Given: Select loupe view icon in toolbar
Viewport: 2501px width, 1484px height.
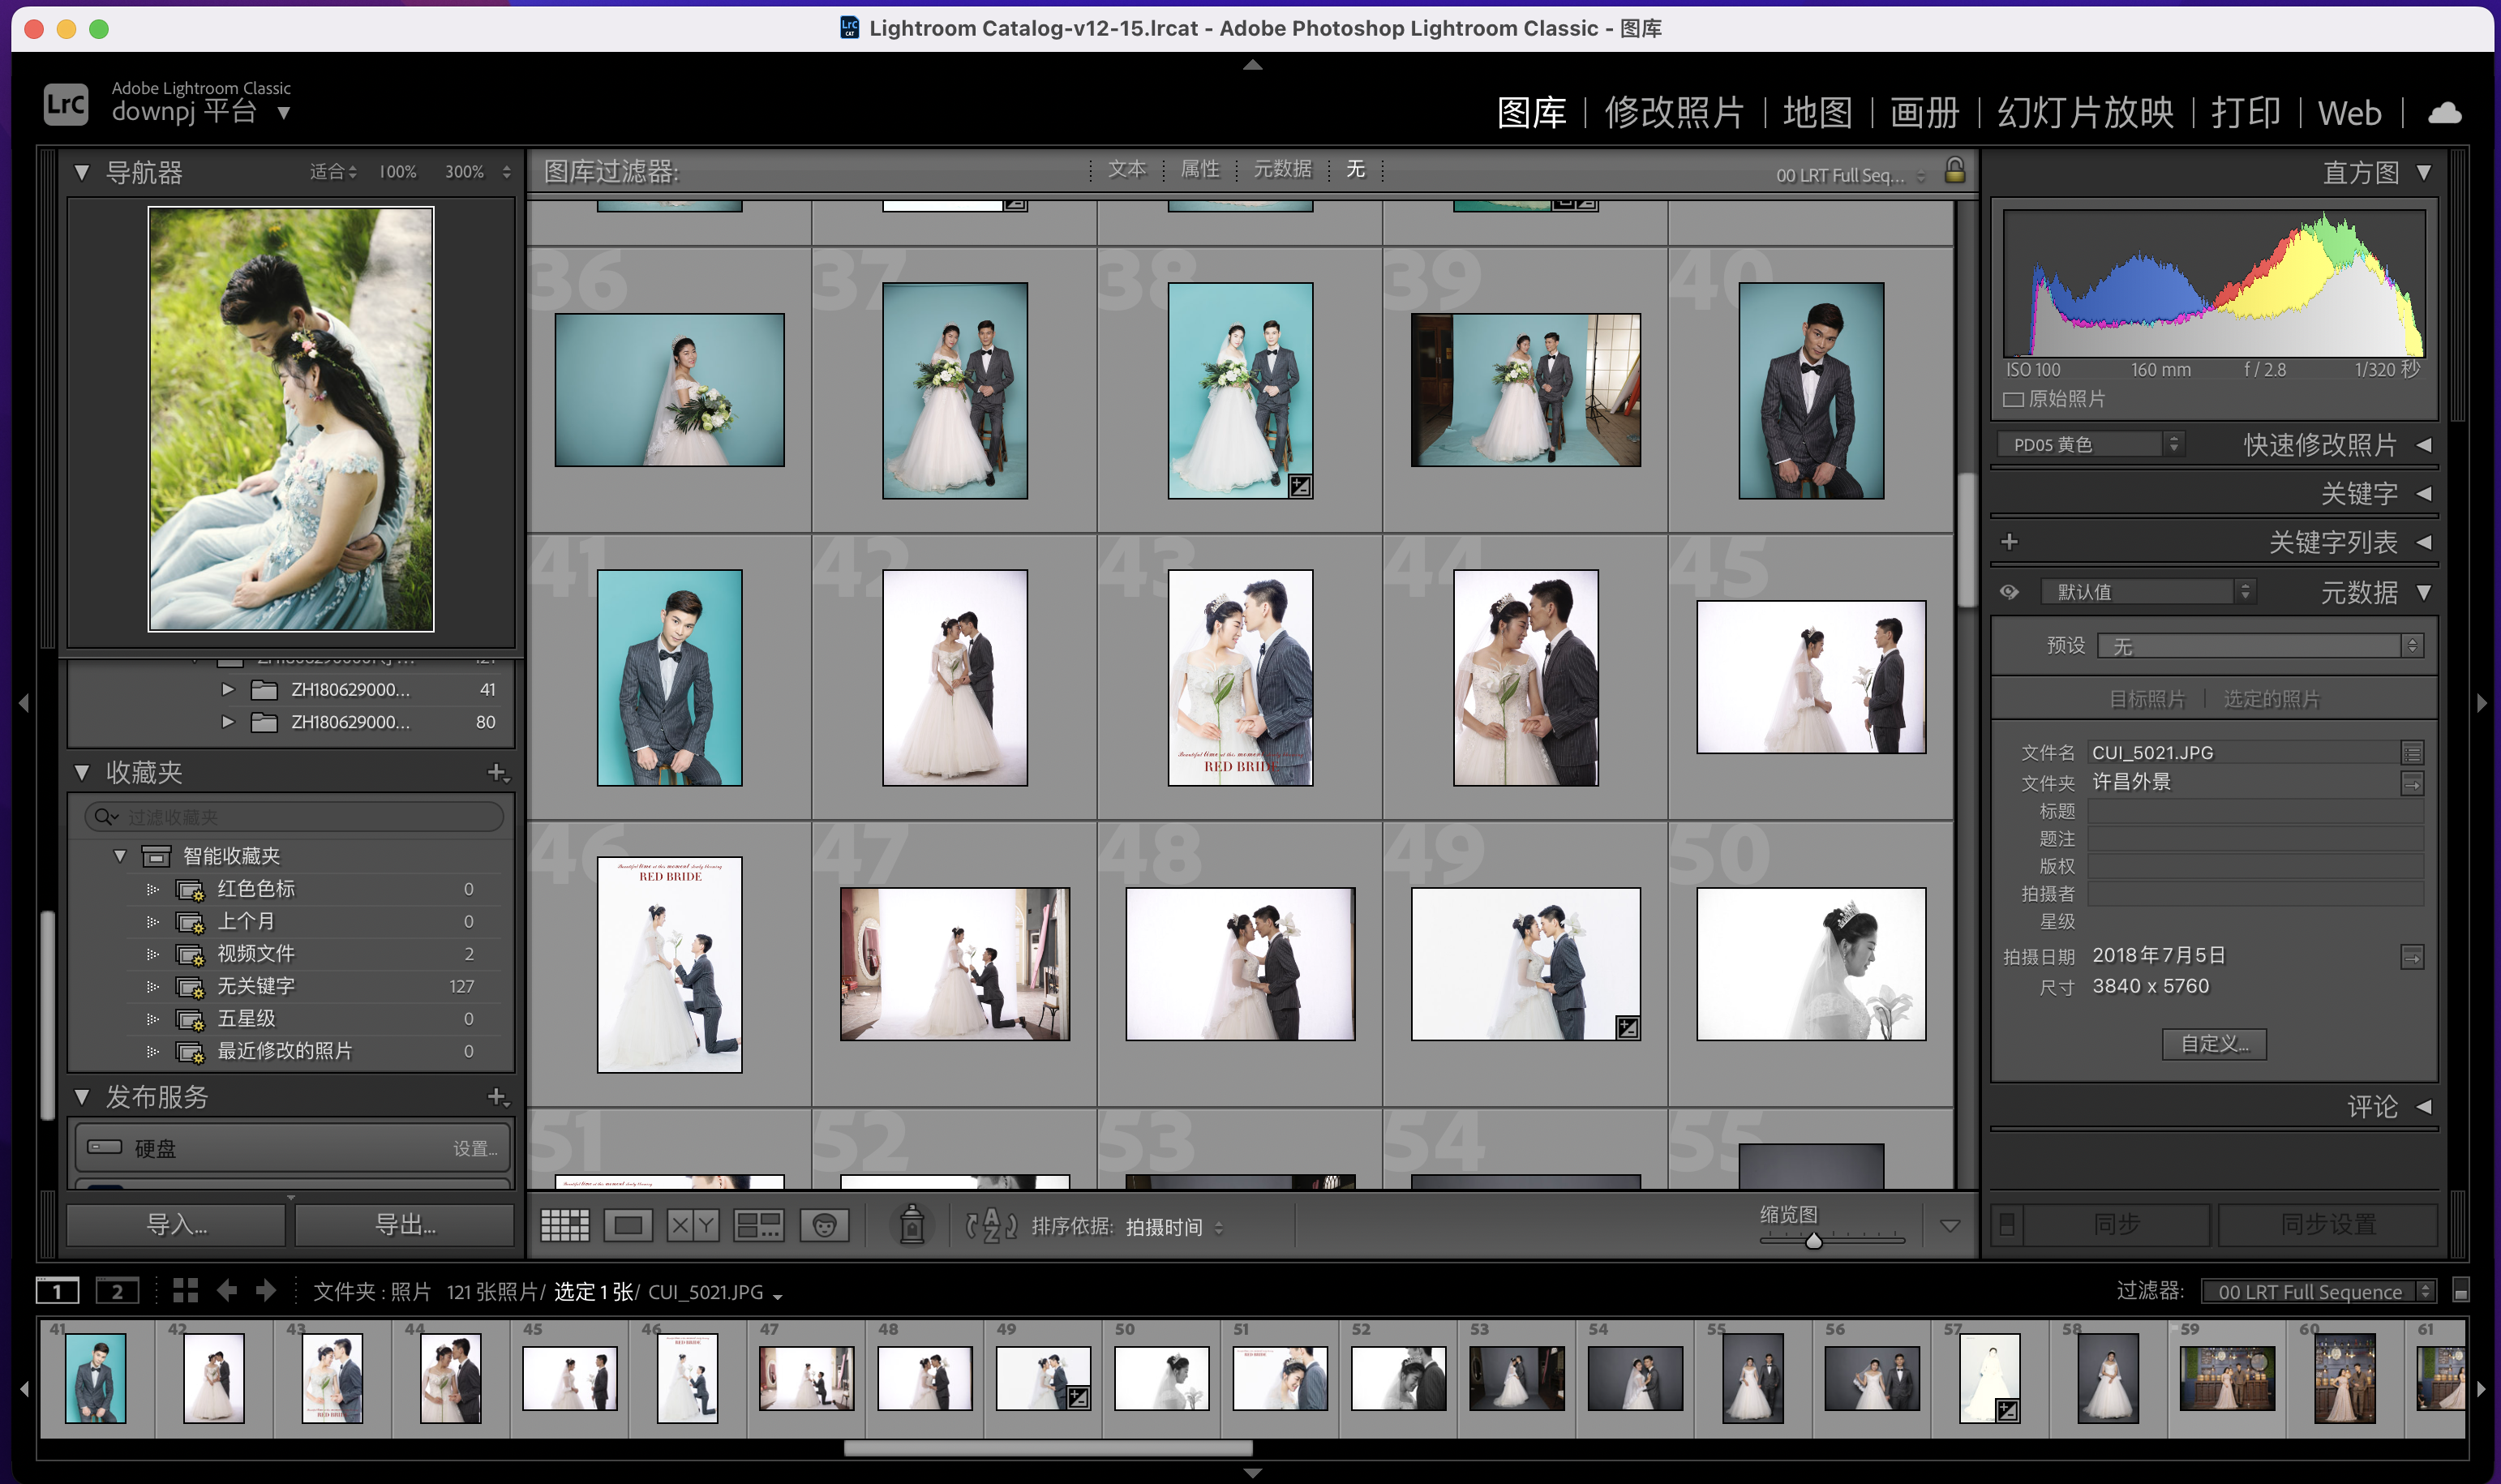Looking at the screenshot, I should 628,1225.
